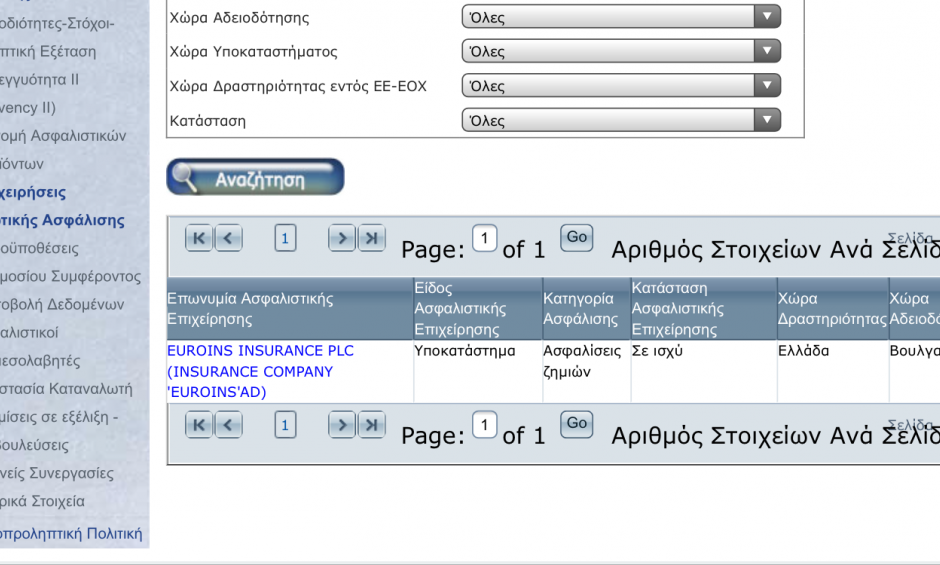Expand Χώρα Δραστηριότητας εντός ΕΕ-ΕΟΧ dropdown
This screenshot has height=565, width=940.
click(x=621, y=85)
